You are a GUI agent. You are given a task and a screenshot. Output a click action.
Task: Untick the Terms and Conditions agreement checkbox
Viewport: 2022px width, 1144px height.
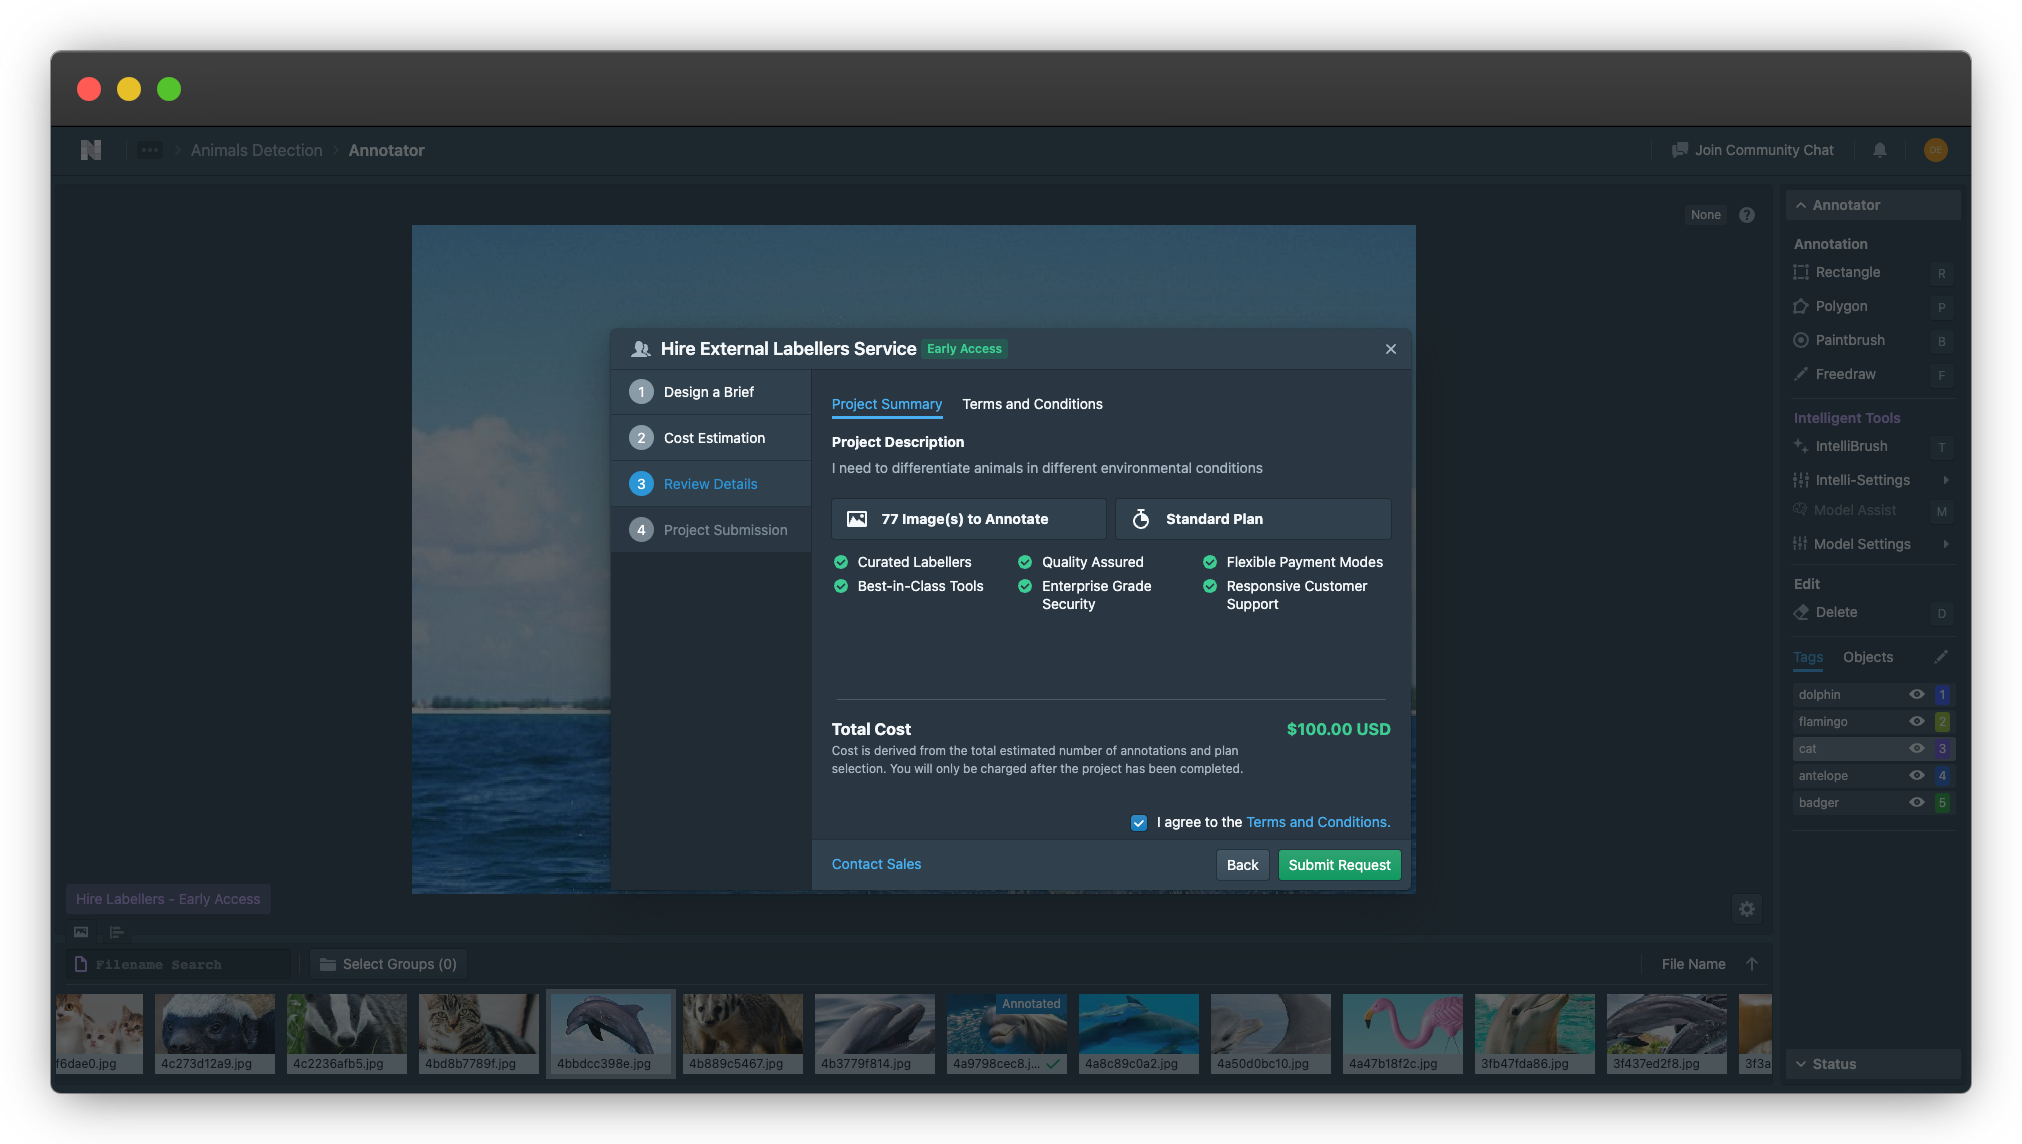[1139, 823]
